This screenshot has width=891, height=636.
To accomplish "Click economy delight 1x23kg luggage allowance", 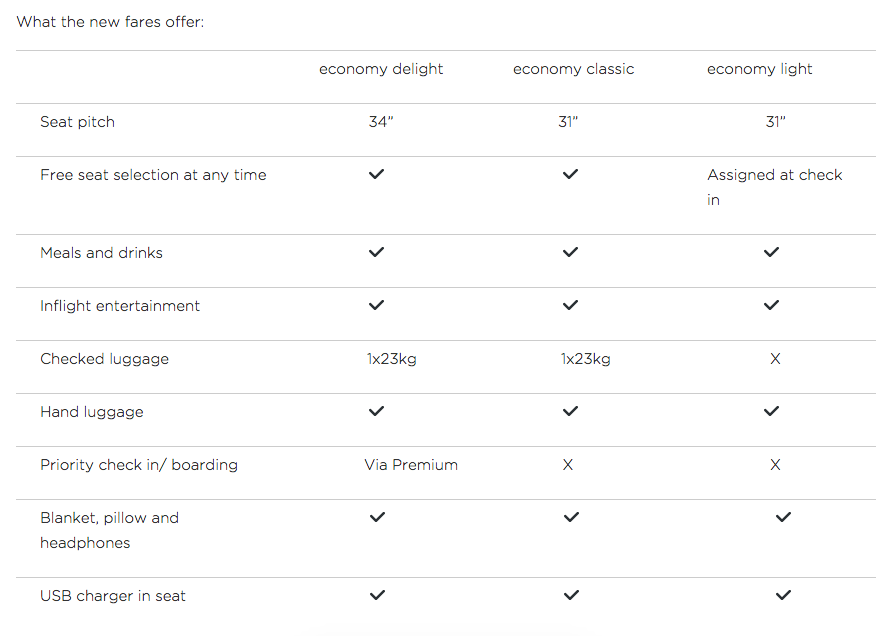I will (391, 358).
